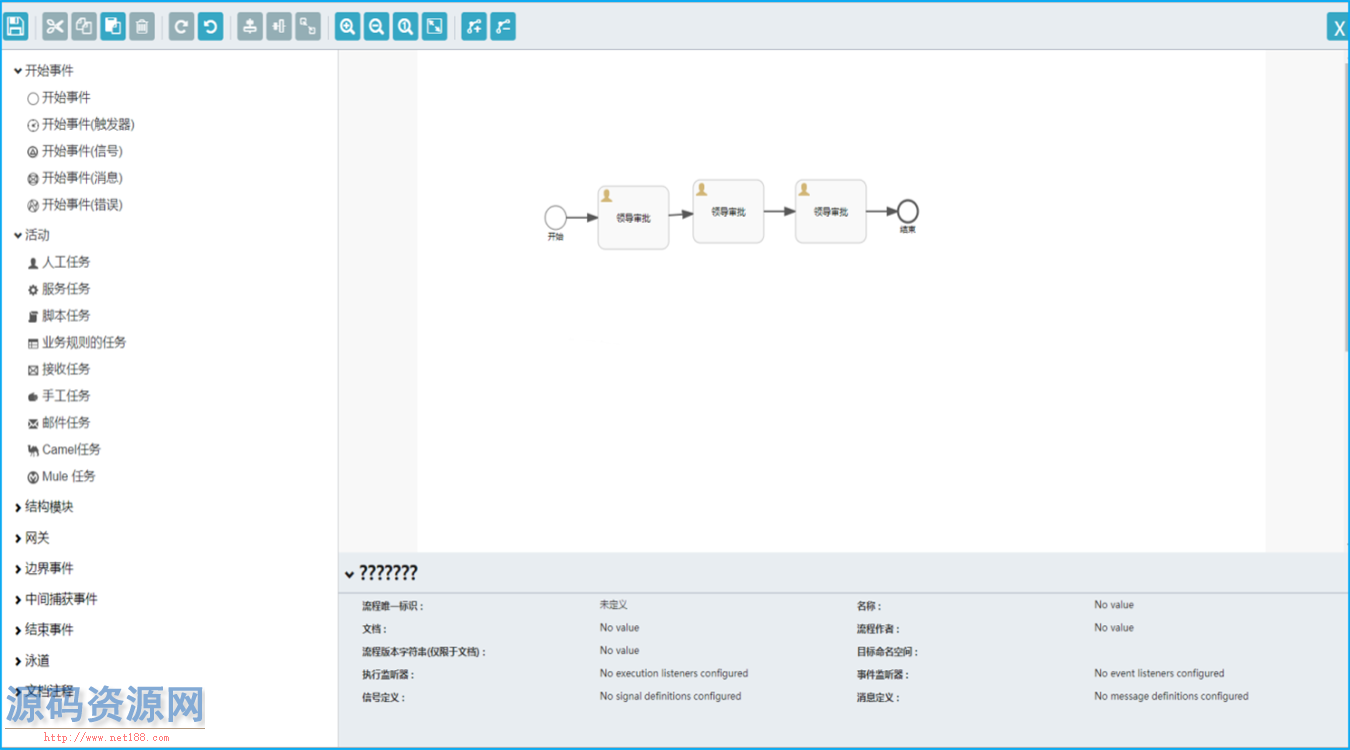This screenshot has width=1350, height=750.
Task: Select the 接收任务 palette item
Action: (59, 369)
